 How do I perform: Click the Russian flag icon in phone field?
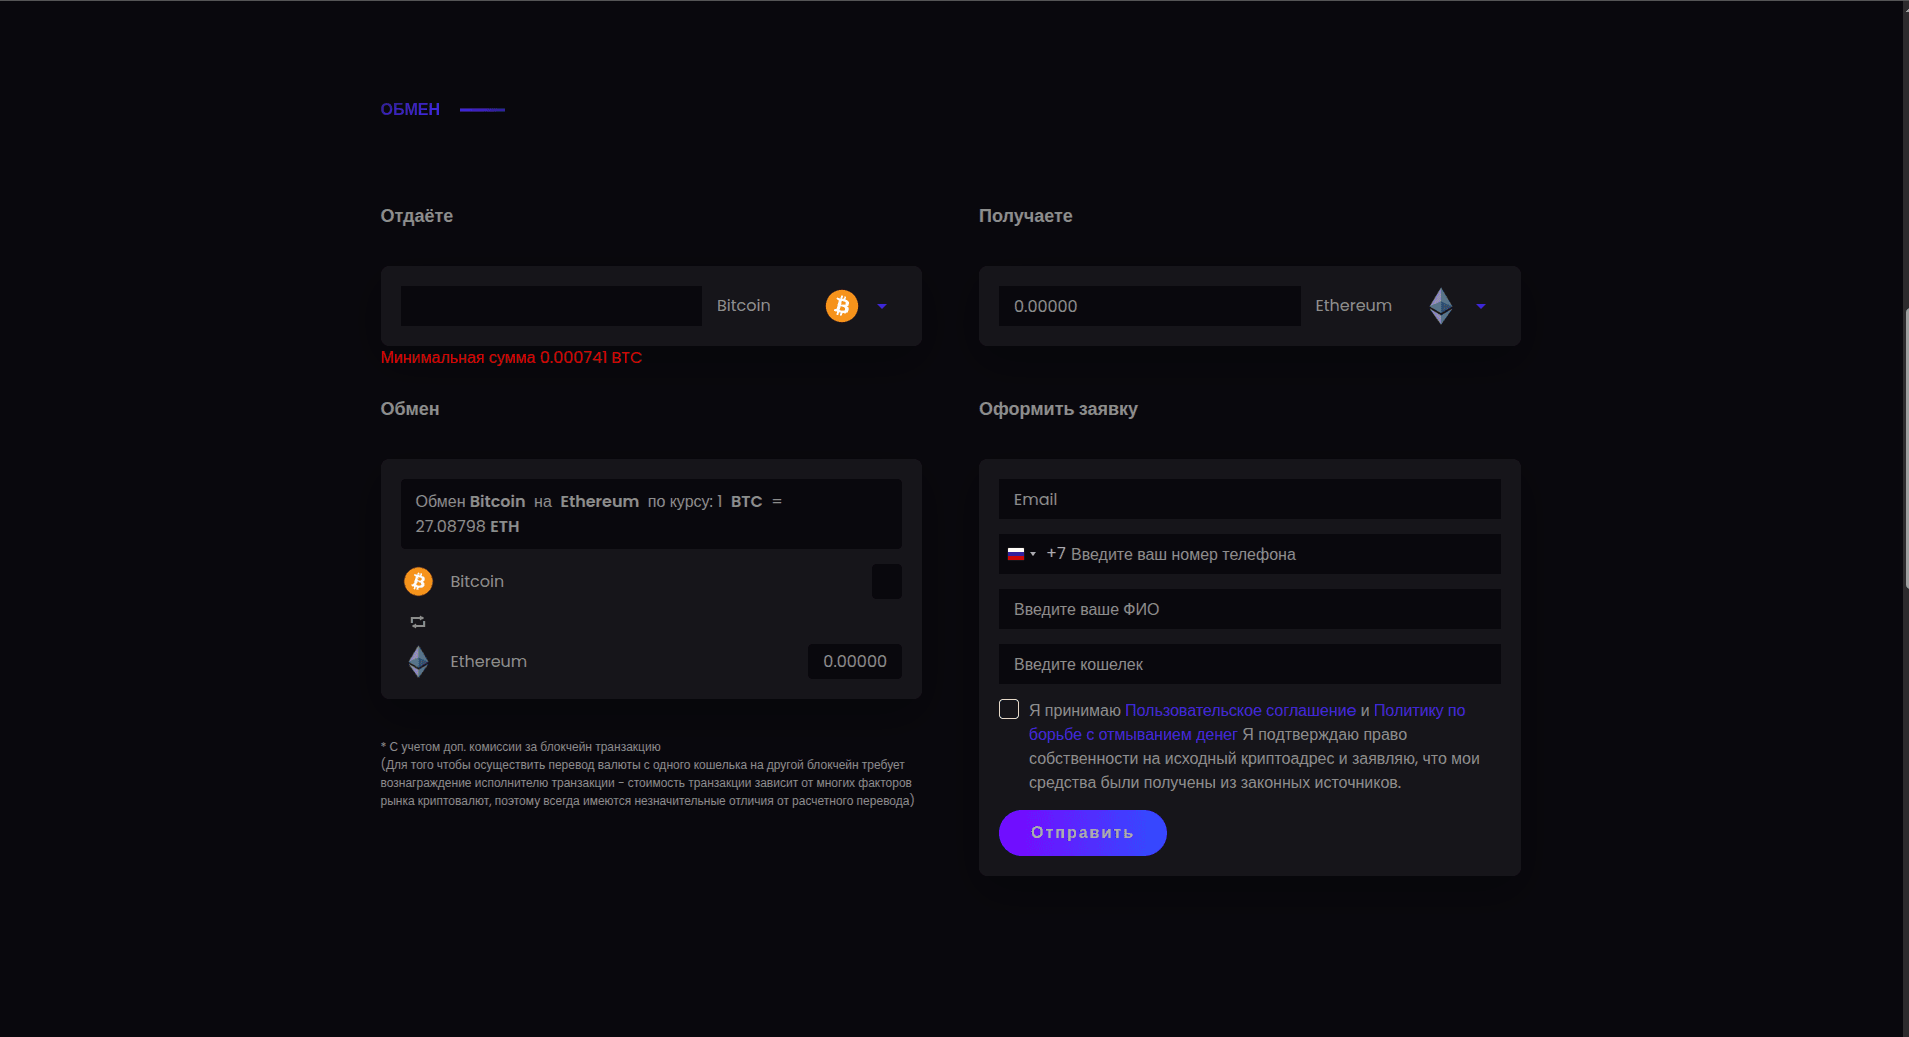(x=1015, y=554)
